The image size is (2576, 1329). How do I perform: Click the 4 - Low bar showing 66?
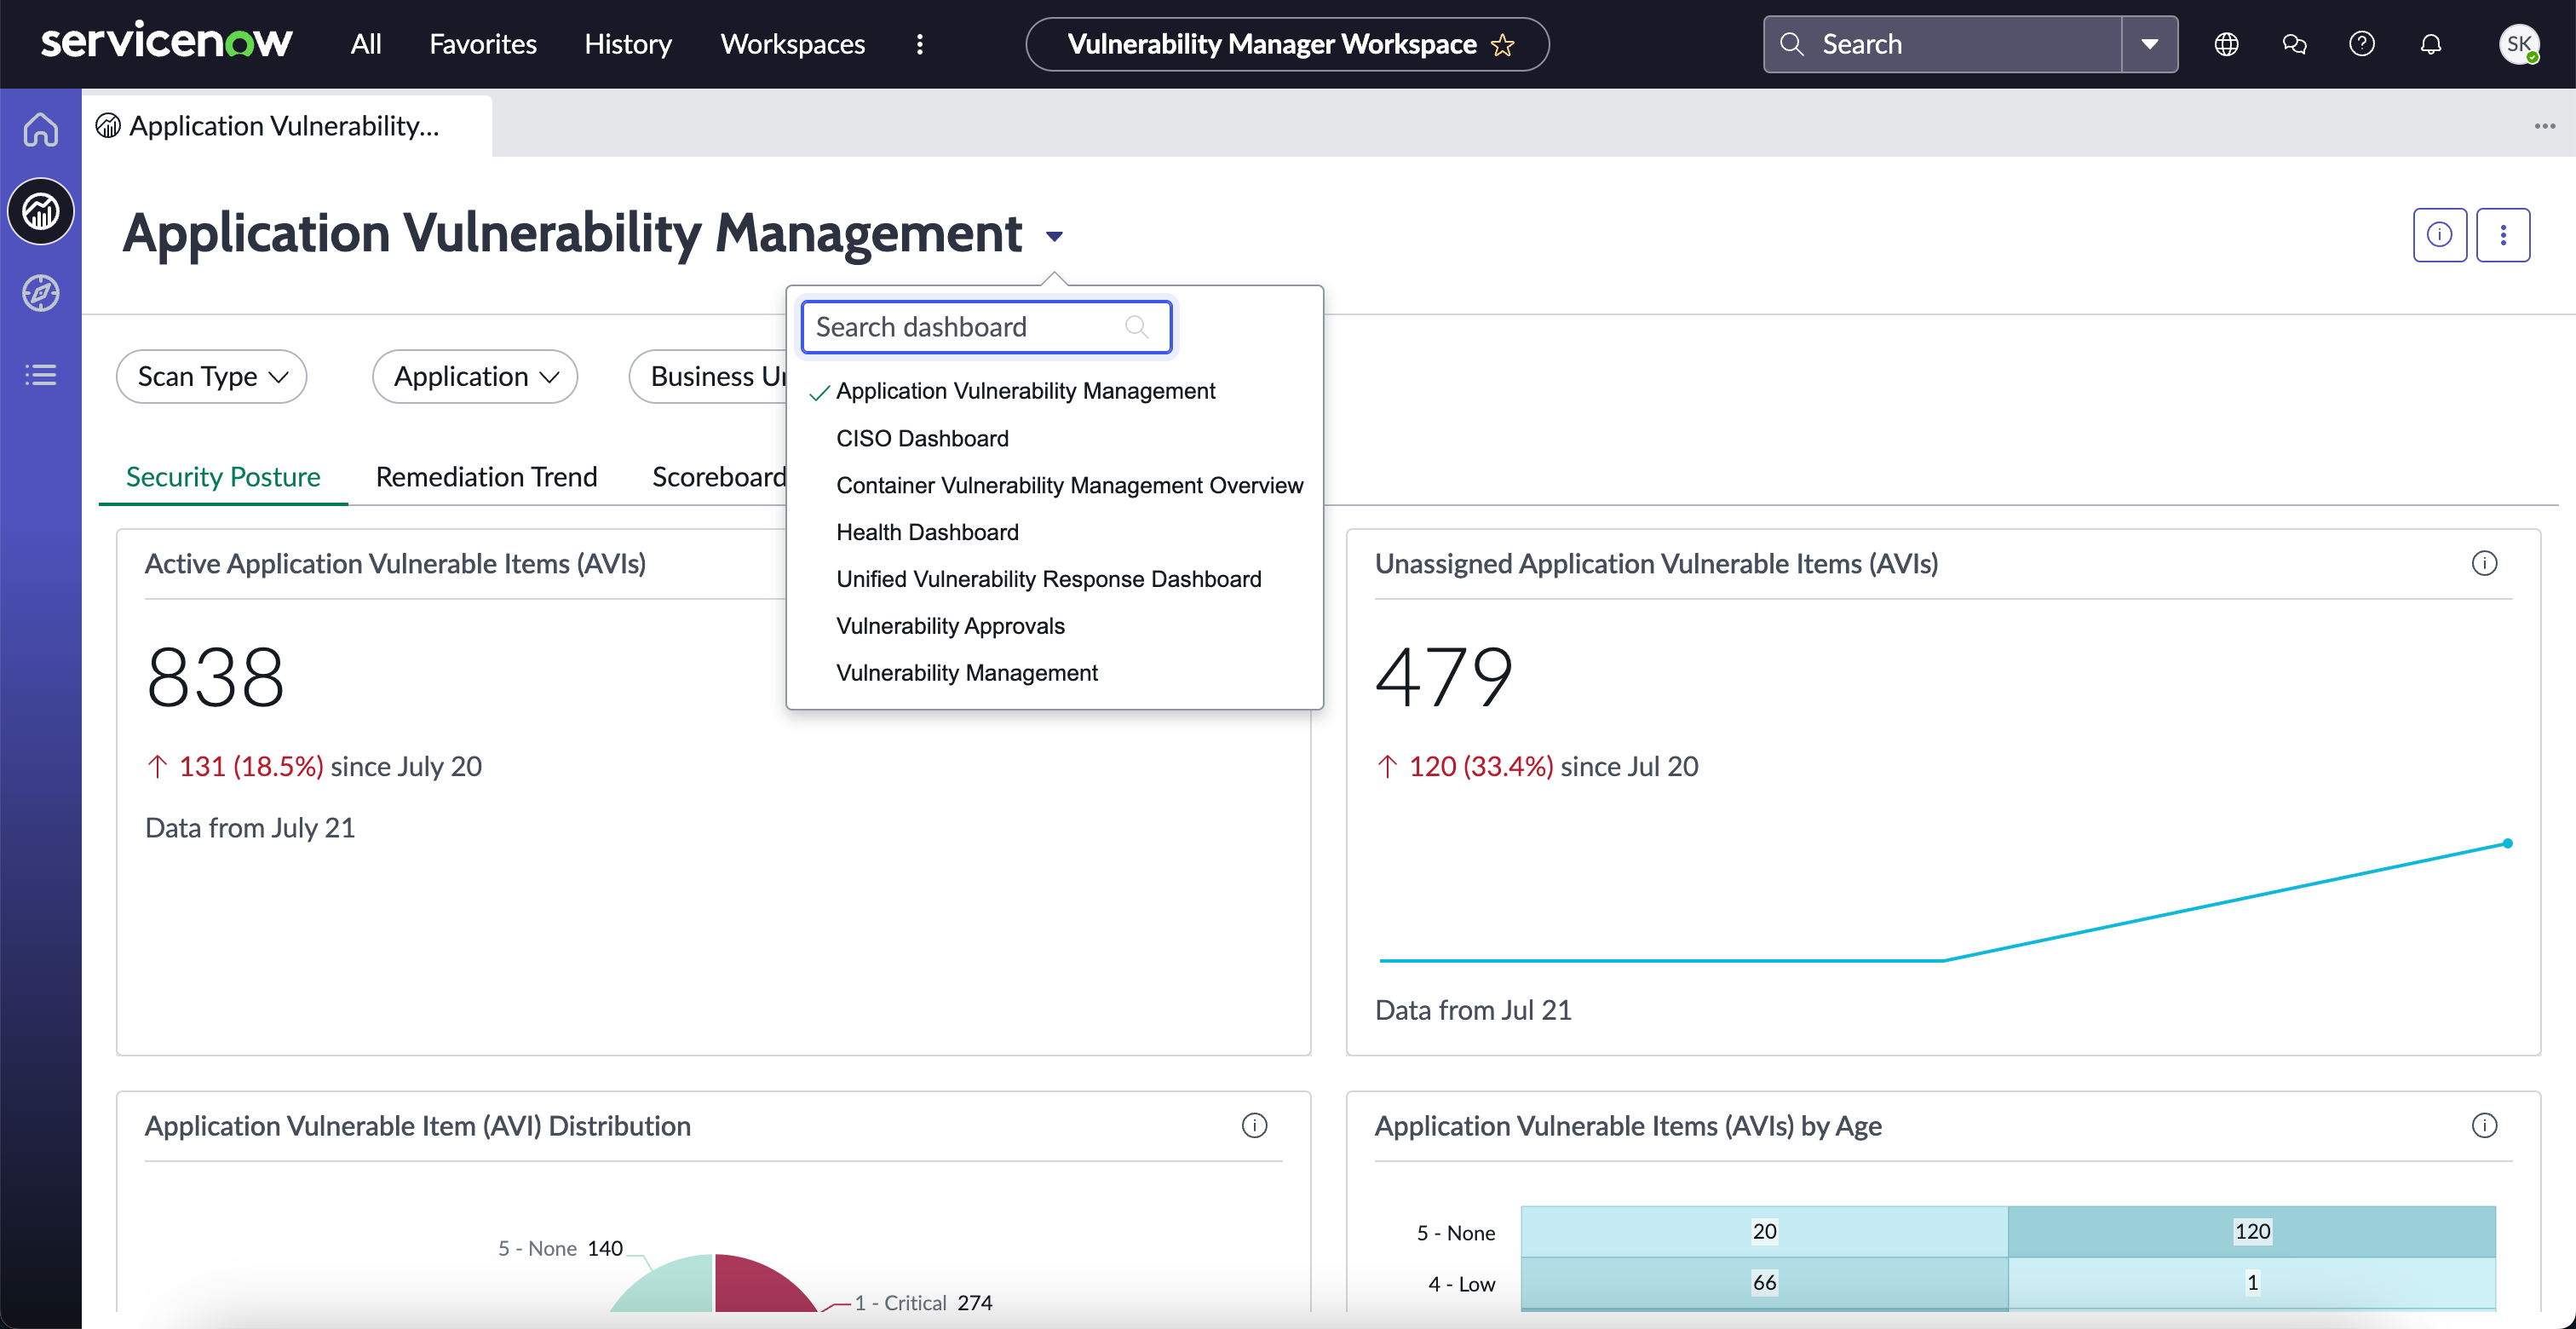(x=1764, y=1282)
